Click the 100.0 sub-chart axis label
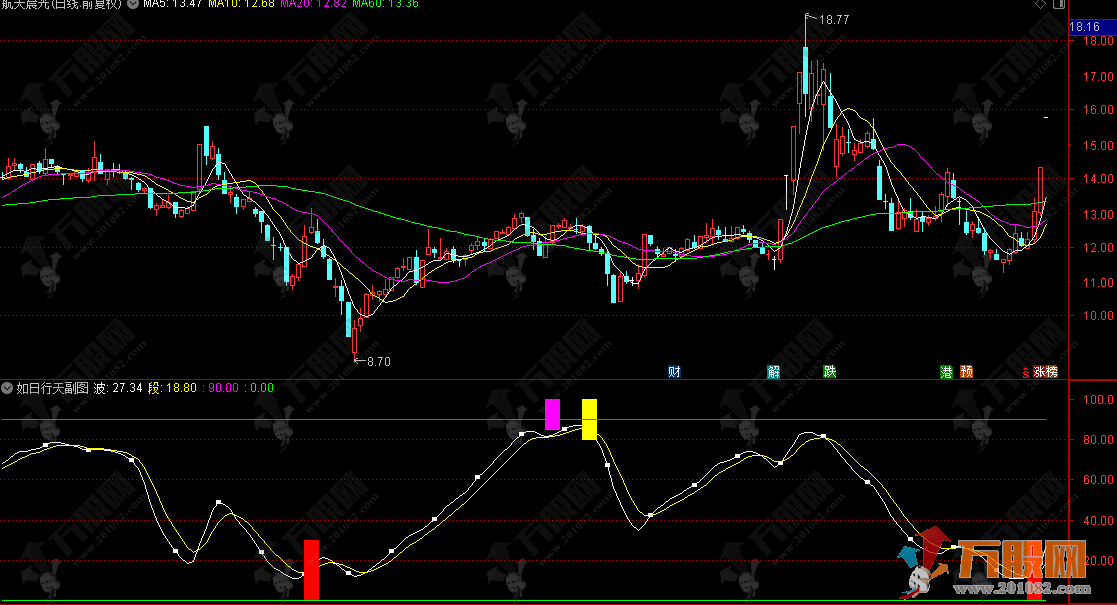The image size is (1117, 605). [x=1098, y=400]
